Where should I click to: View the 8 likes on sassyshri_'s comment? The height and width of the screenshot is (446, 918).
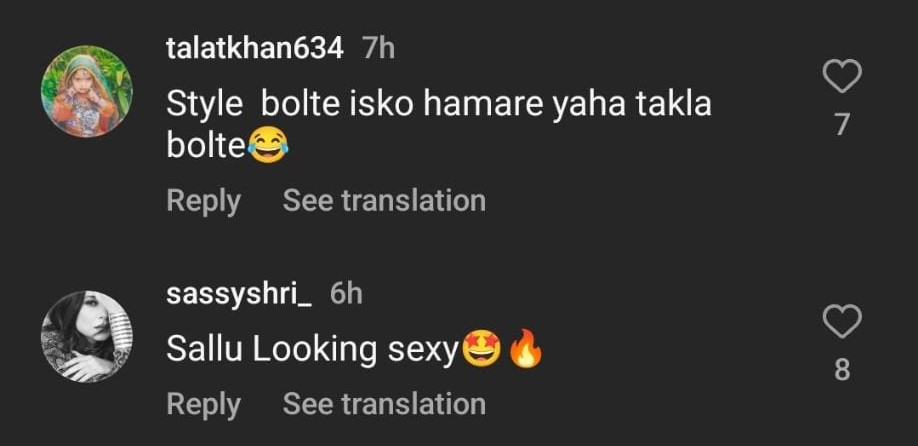coord(842,371)
